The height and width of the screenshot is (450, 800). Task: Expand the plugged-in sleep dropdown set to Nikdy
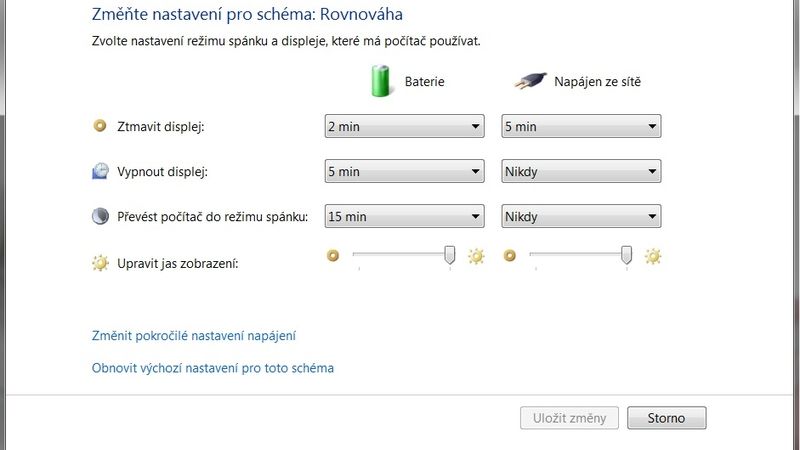click(x=581, y=216)
